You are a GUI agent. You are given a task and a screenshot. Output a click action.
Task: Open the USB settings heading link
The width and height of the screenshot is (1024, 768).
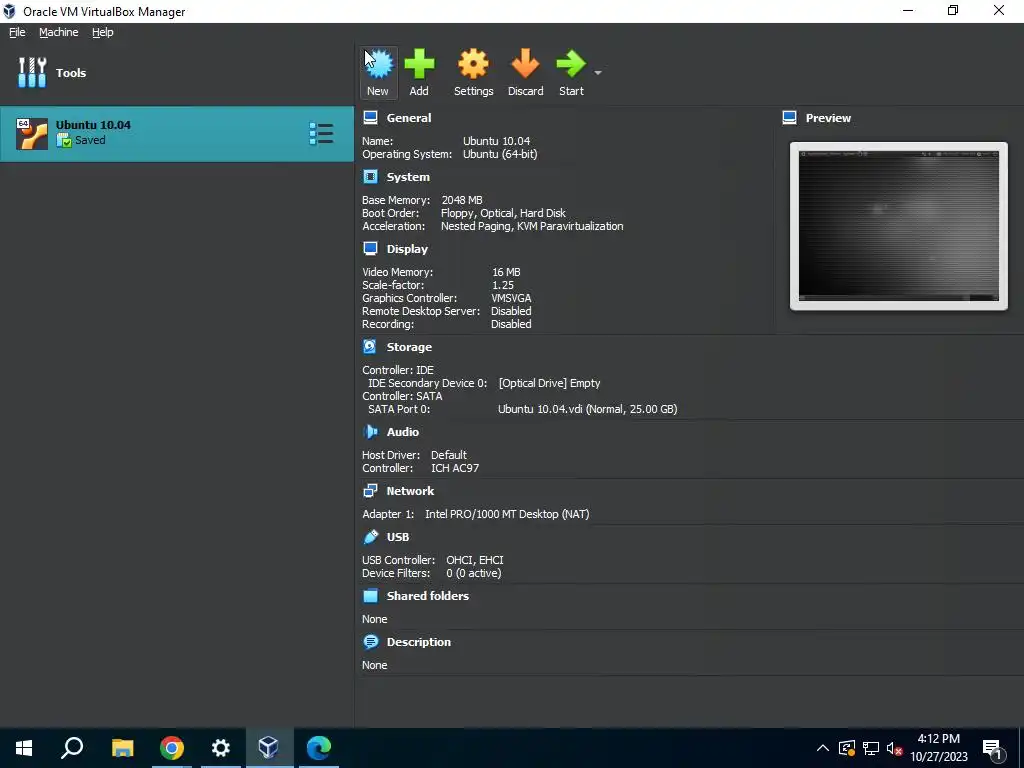[x=398, y=537]
